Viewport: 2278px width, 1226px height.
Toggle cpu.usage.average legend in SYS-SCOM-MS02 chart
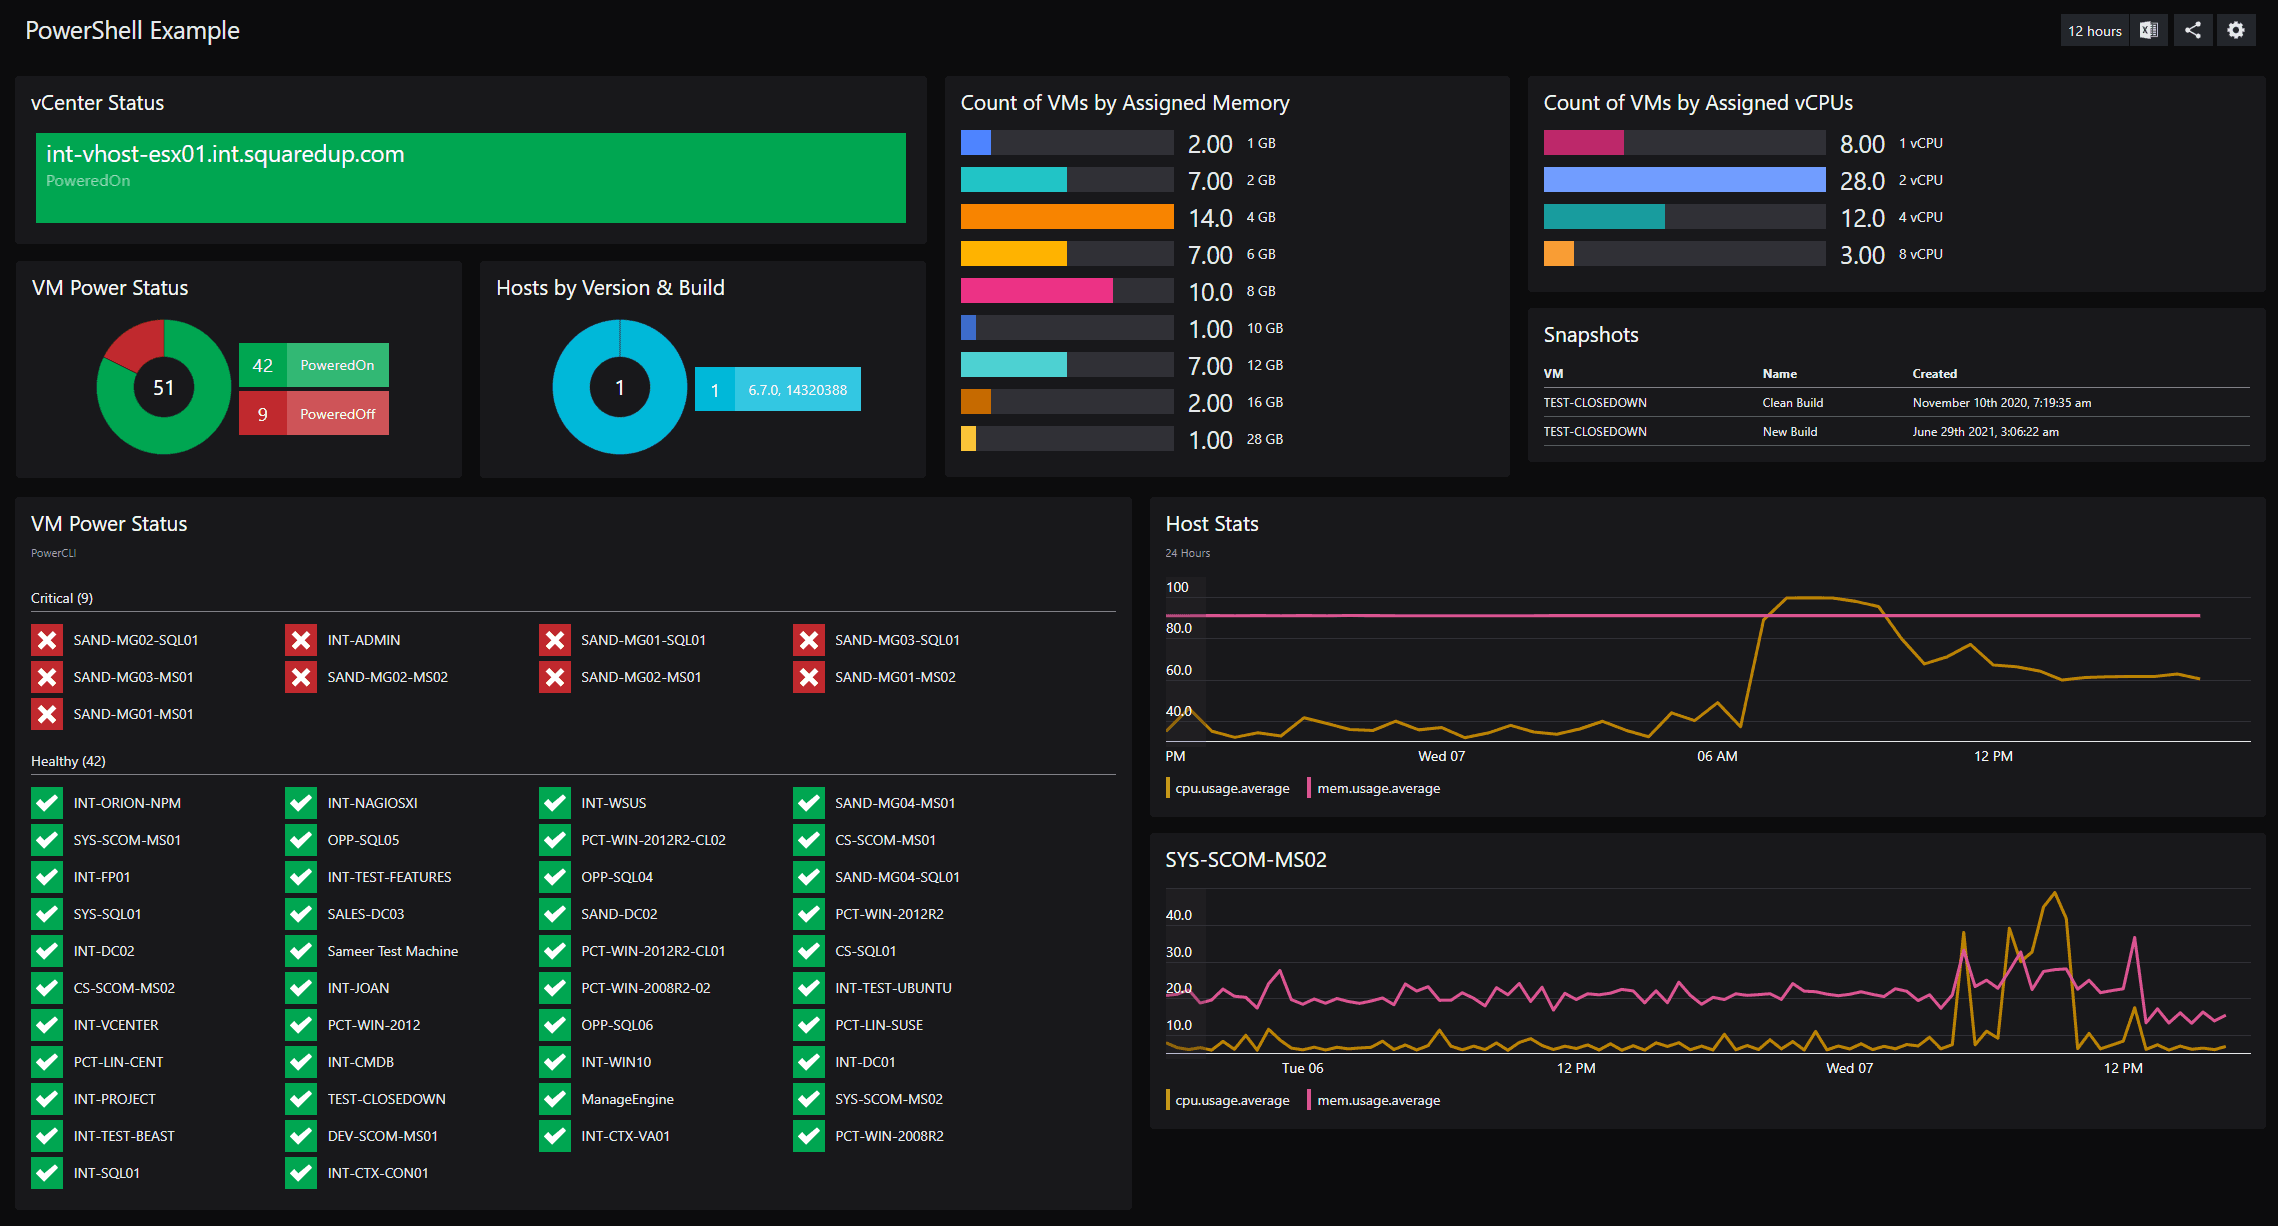1228,1100
